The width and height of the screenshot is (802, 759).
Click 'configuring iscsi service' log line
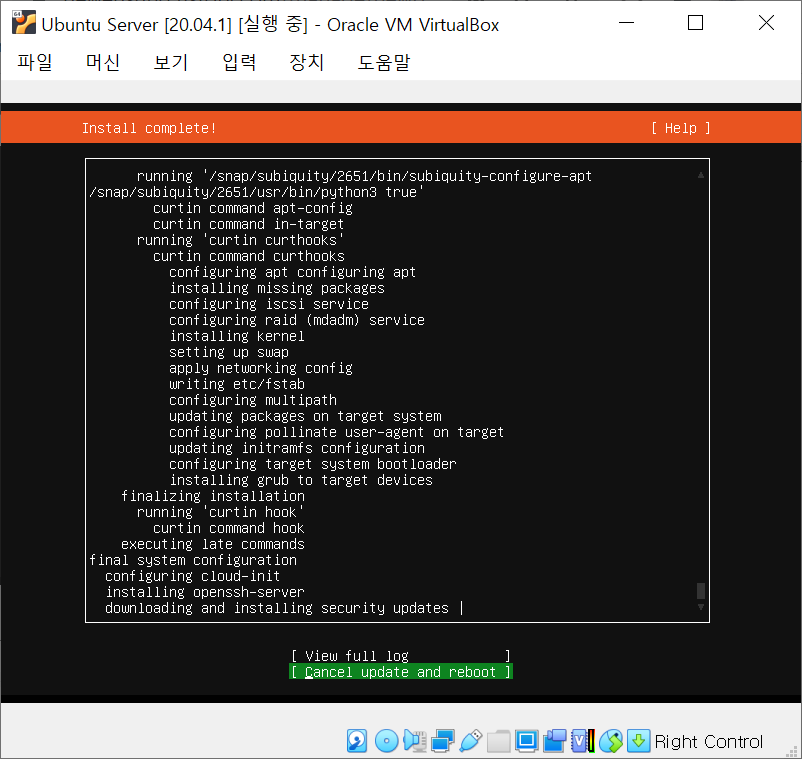pyautogui.click(x=269, y=304)
